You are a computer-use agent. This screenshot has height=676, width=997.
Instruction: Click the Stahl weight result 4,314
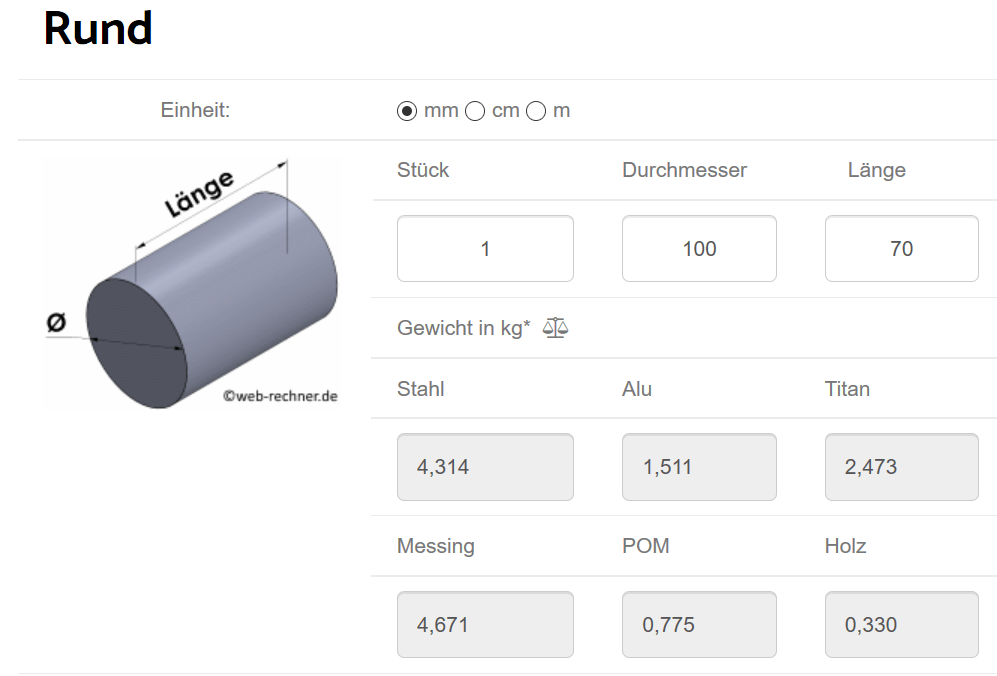(x=485, y=467)
